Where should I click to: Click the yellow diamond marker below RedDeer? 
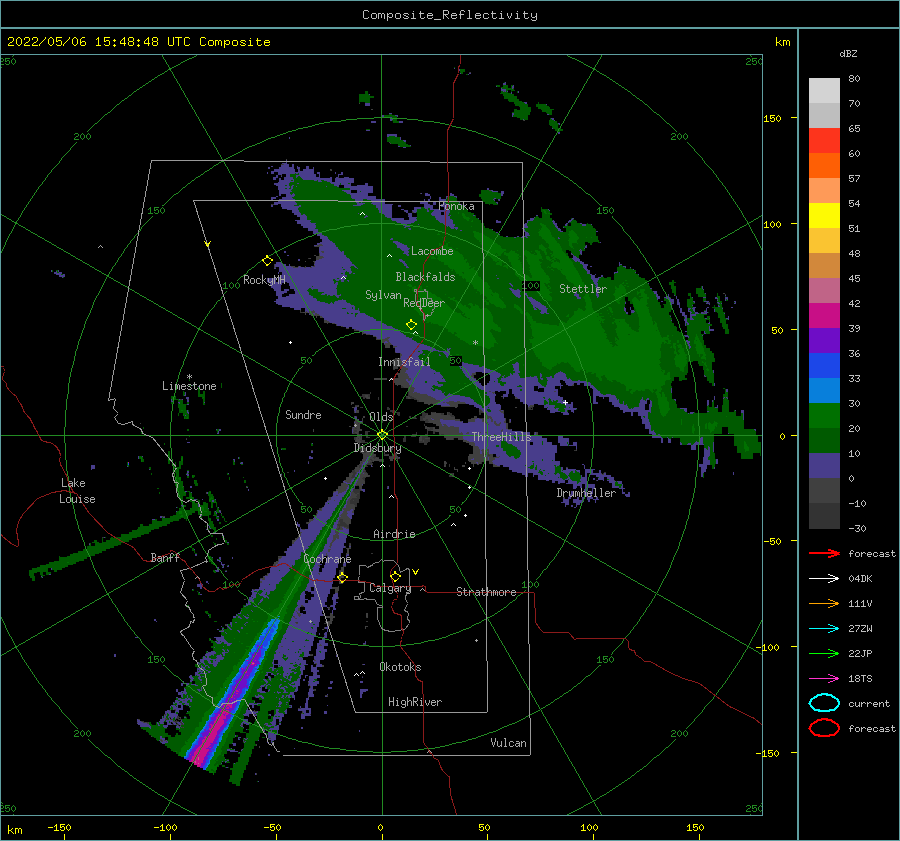411,325
